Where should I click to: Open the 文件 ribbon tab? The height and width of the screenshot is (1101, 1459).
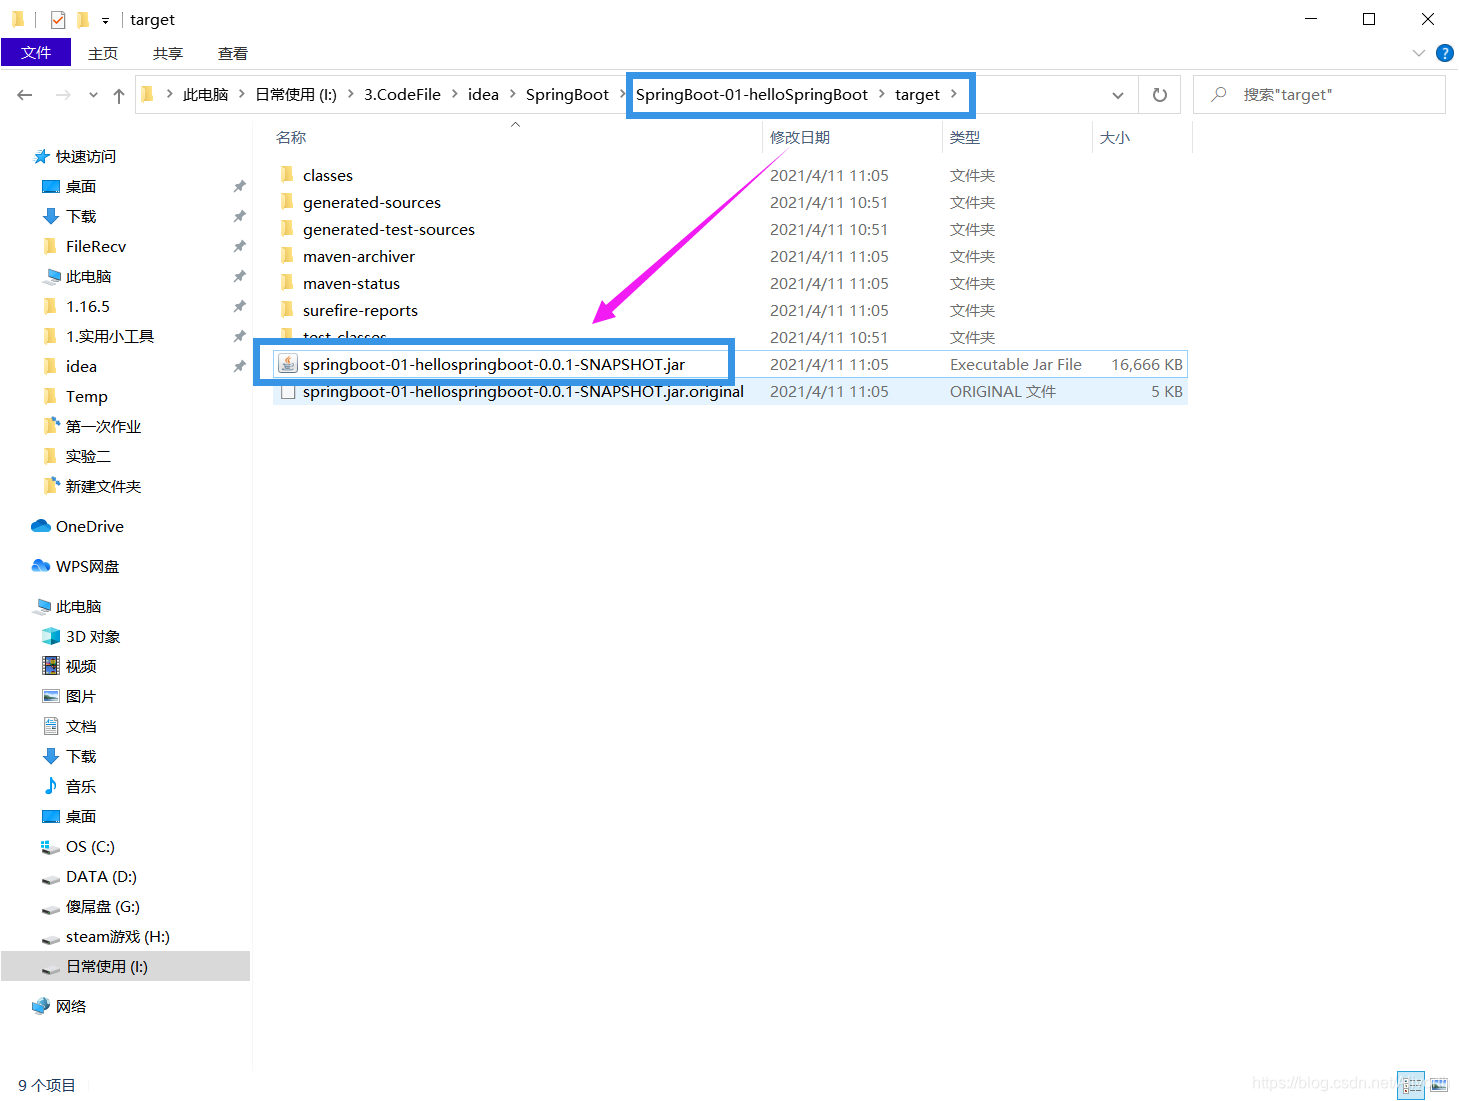(36, 52)
